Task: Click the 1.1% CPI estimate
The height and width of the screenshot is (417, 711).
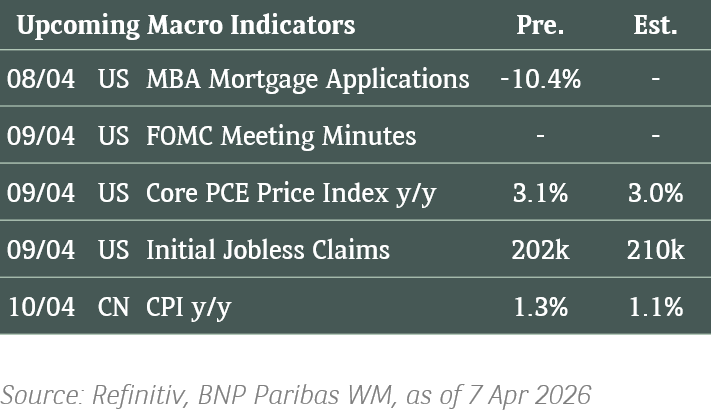Action: pos(655,307)
